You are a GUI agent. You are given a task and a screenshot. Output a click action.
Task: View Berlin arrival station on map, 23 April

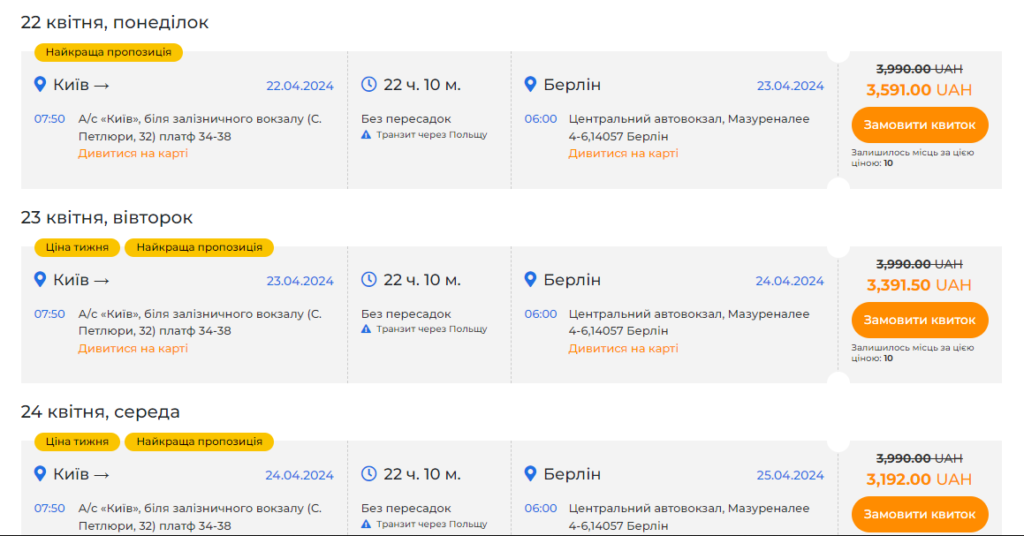click(x=623, y=348)
